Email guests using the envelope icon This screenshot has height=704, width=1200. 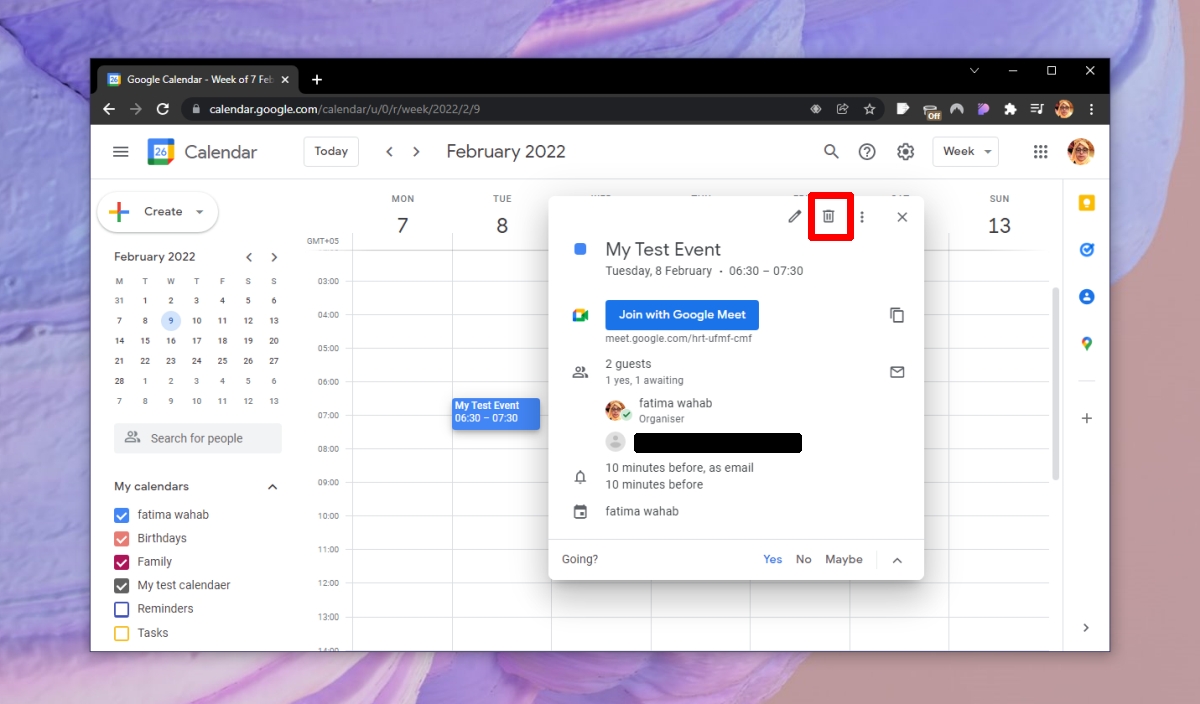(897, 372)
